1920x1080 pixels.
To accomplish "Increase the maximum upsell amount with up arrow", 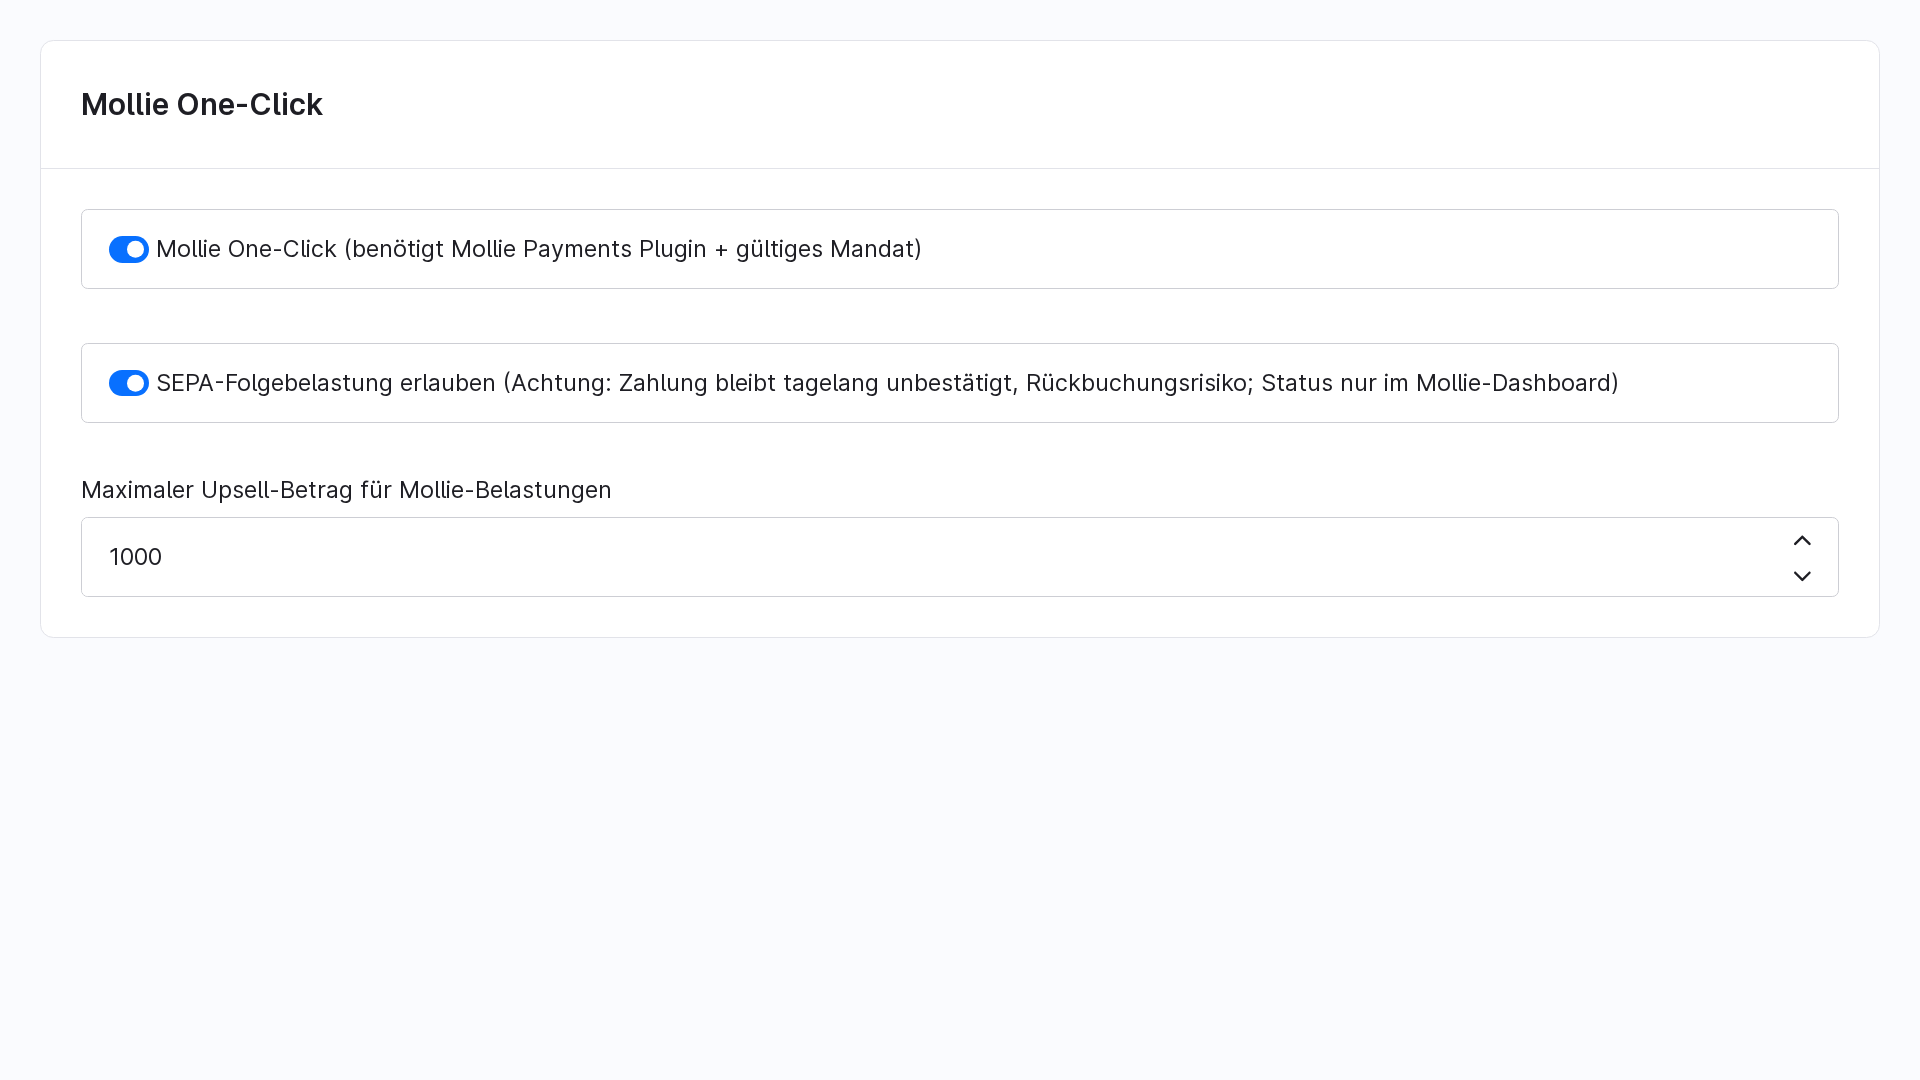I will pyautogui.click(x=1802, y=540).
